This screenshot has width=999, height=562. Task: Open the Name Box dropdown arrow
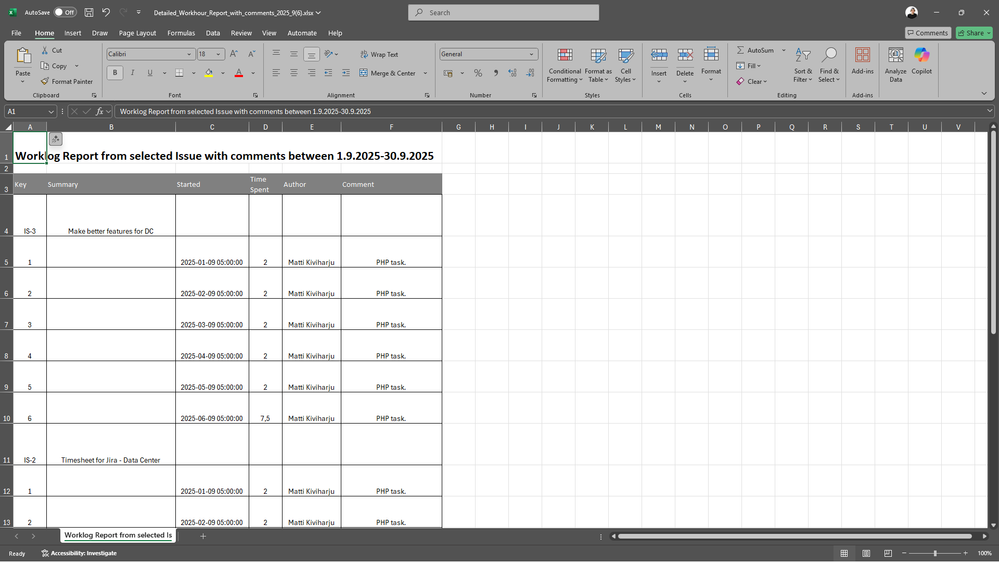pos(51,111)
